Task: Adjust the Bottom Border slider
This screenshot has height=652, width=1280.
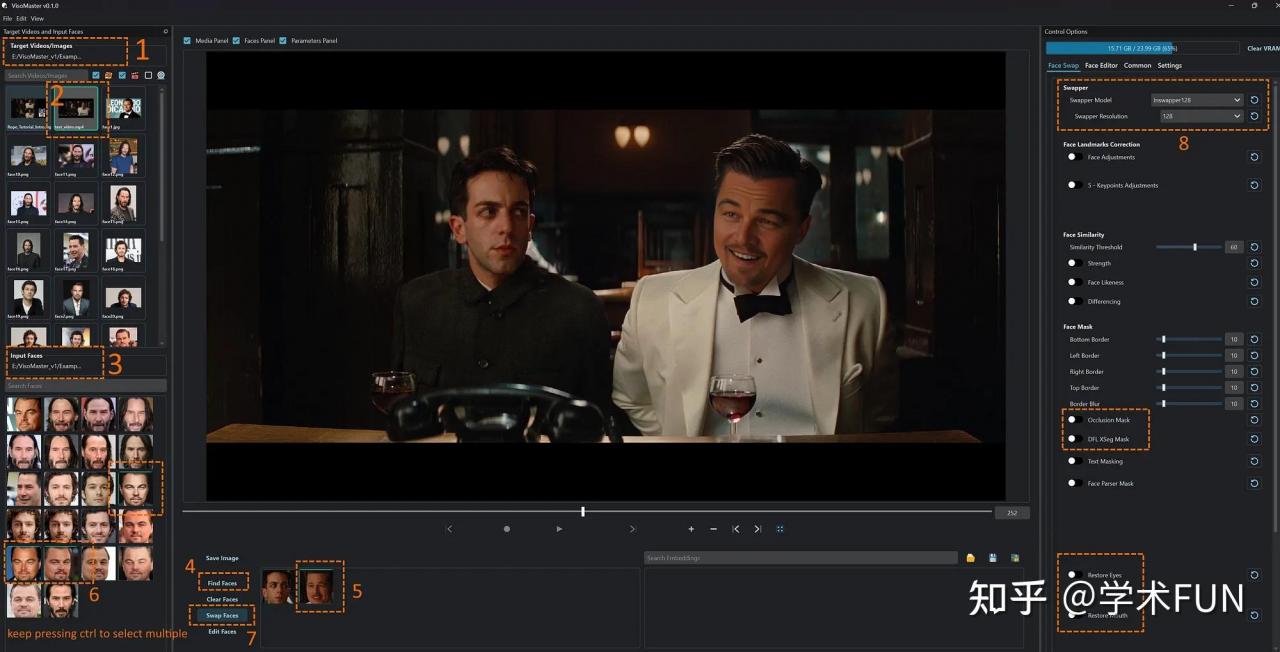Action: click(1189, 339)
